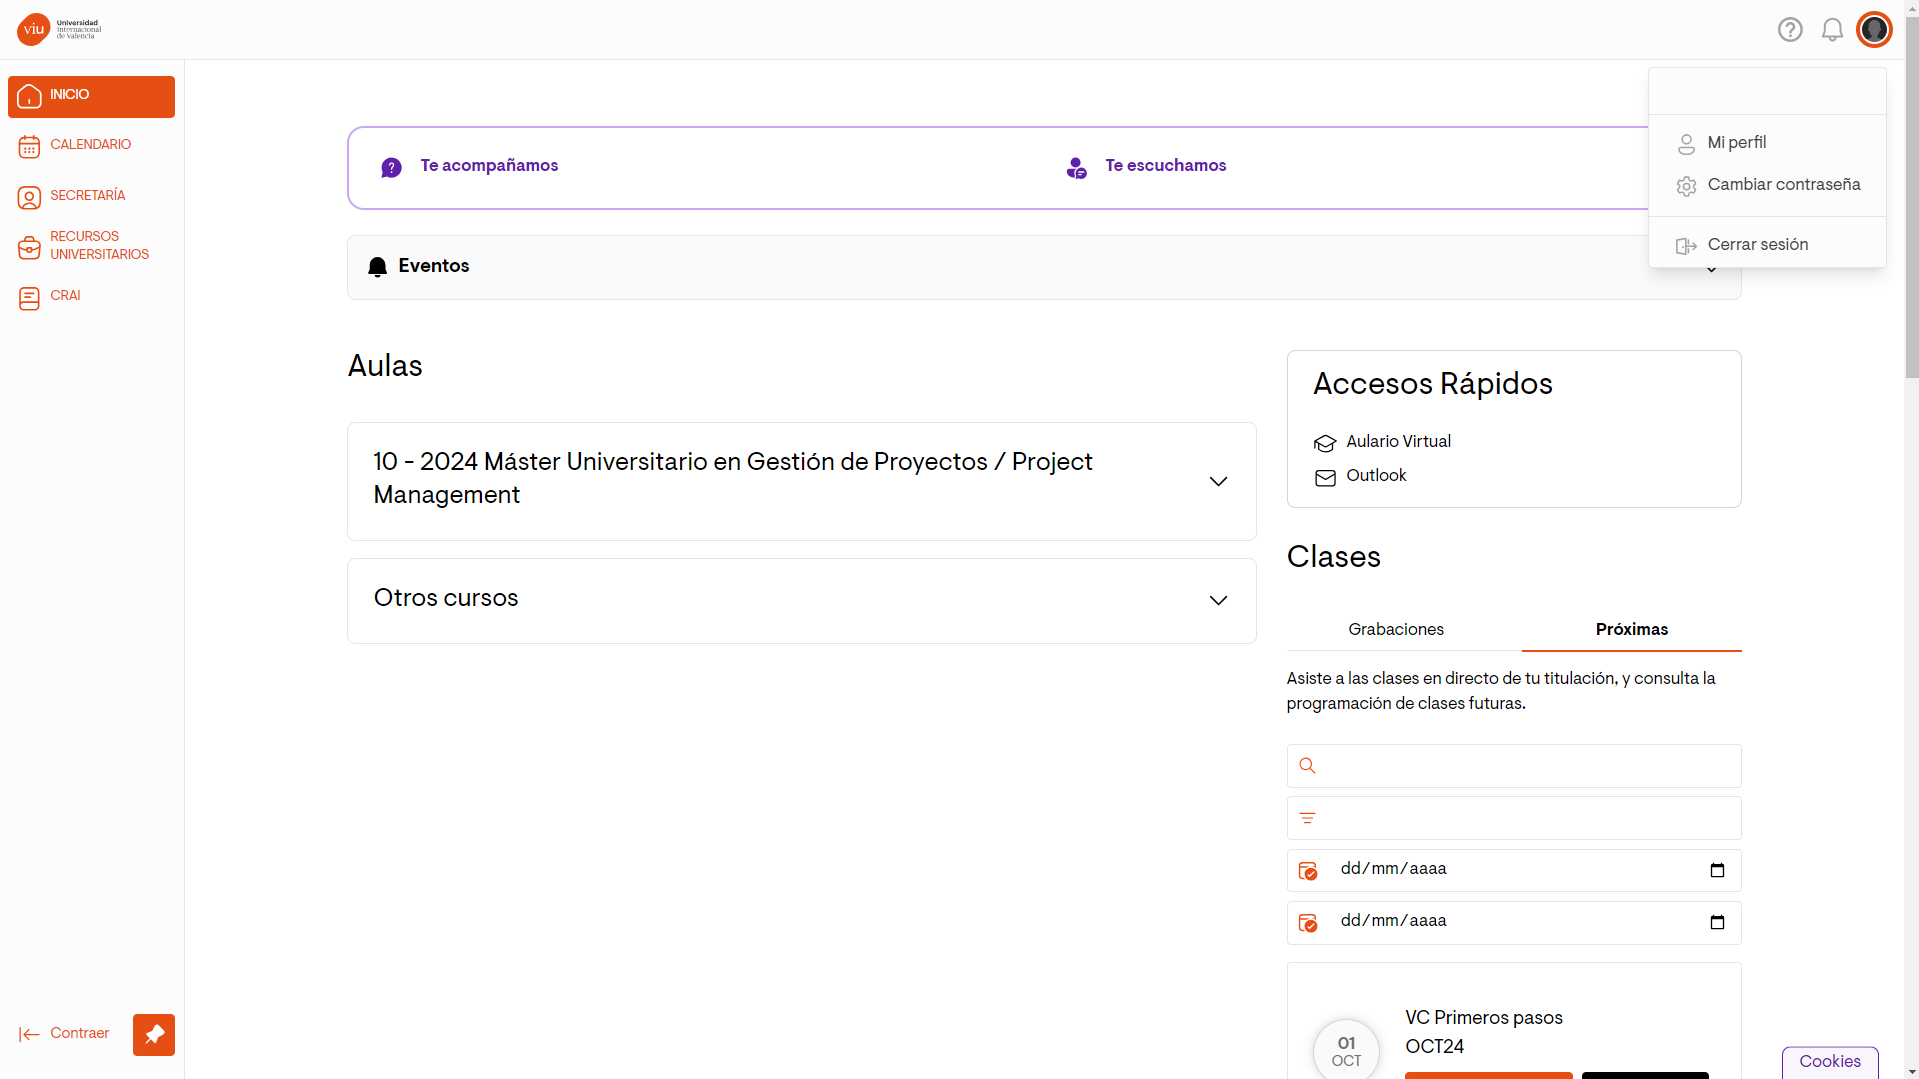The image size is (1919, 1079).
Task: Click the user avatar in header
Action: 1874,30
